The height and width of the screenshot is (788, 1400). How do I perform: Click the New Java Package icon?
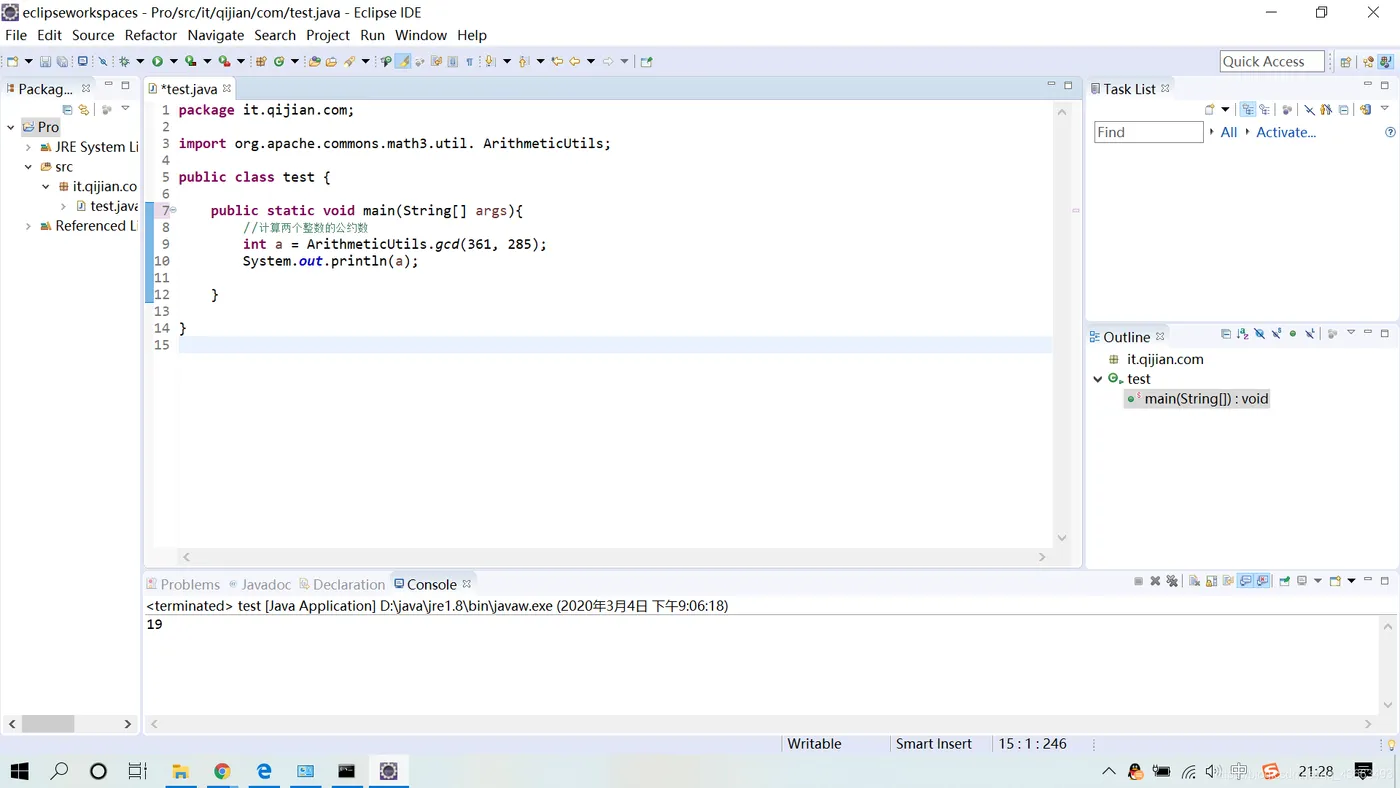pos(260,61)
